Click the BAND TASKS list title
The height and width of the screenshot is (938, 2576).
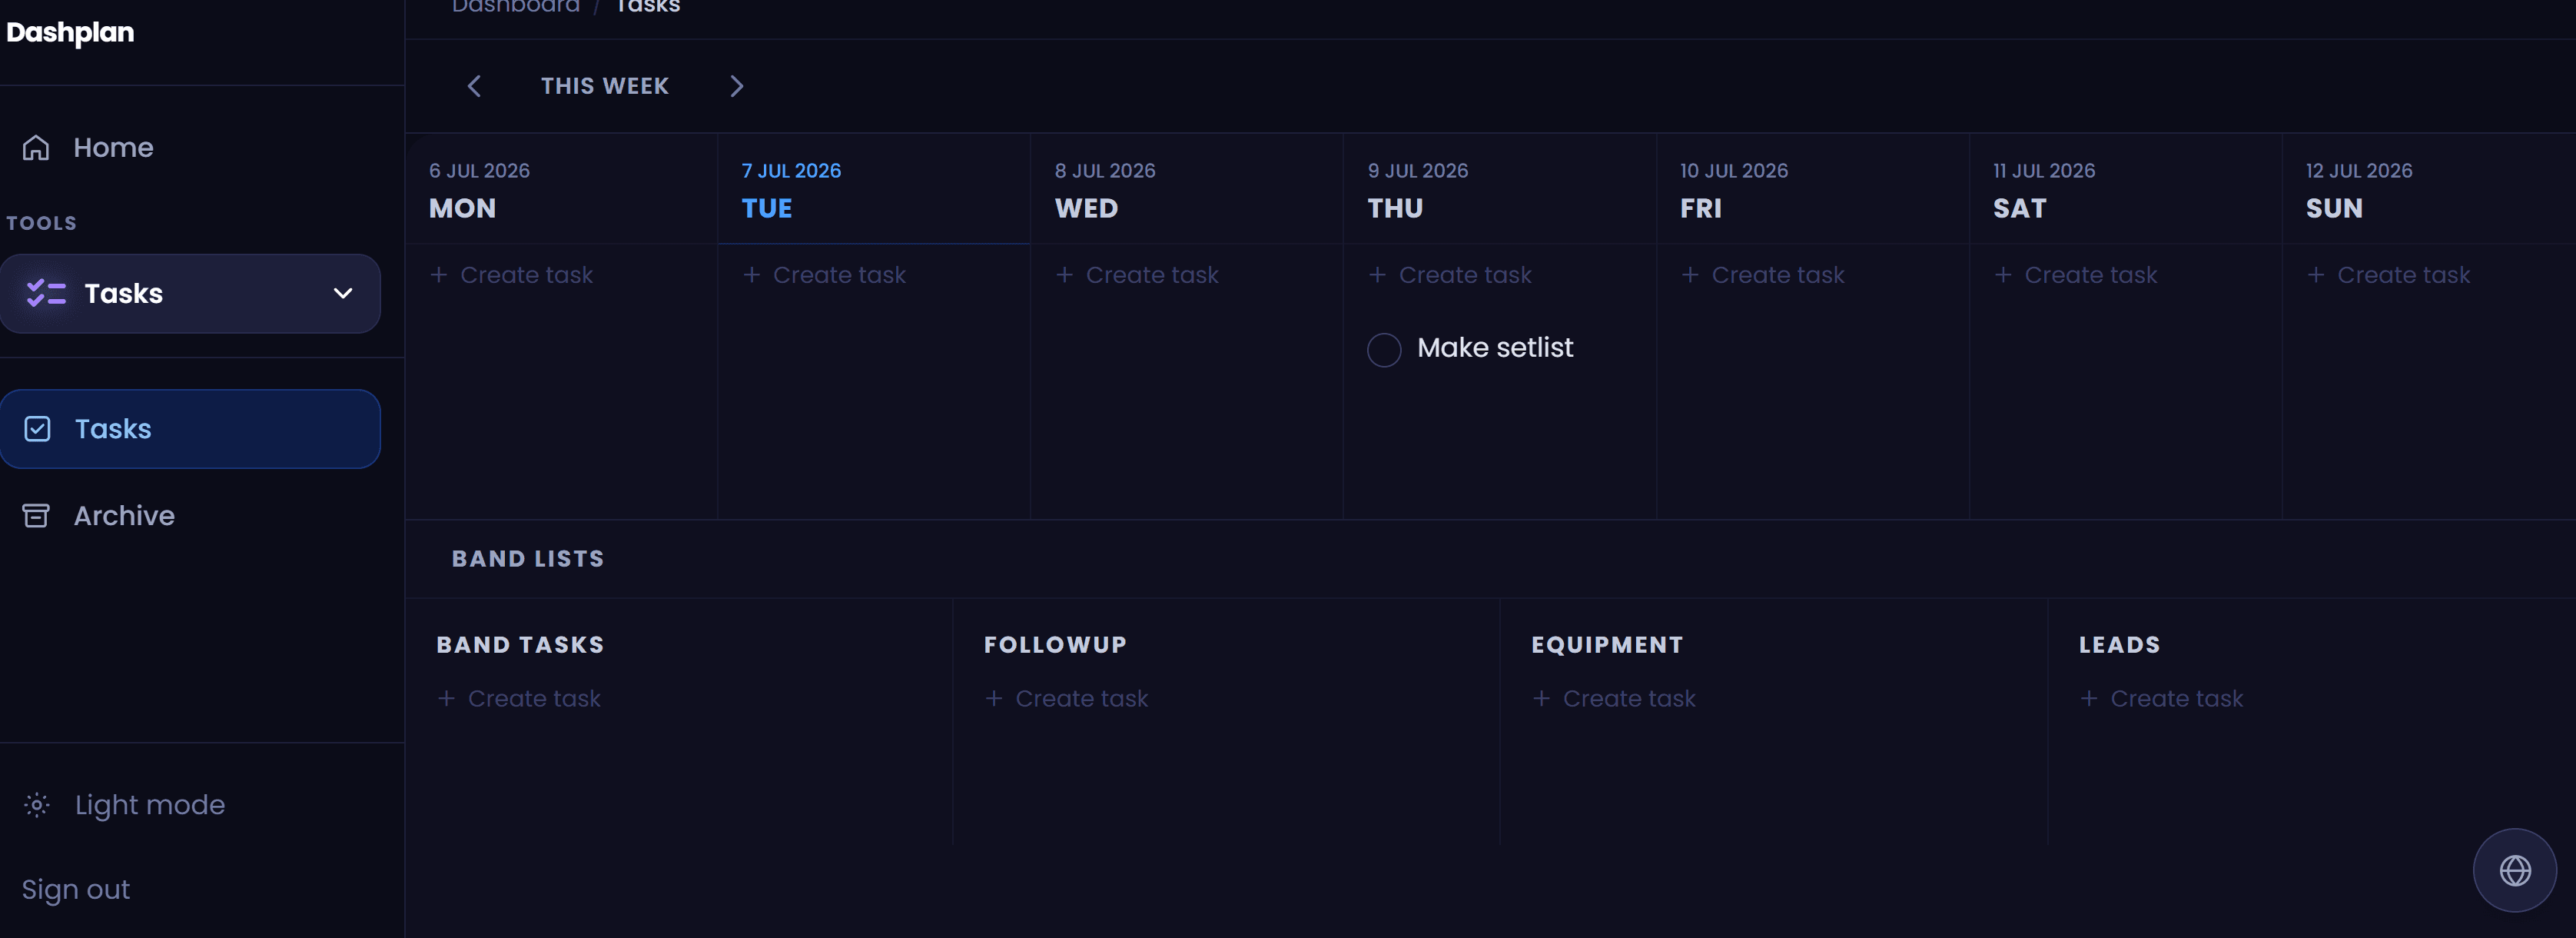click(520, 645)
